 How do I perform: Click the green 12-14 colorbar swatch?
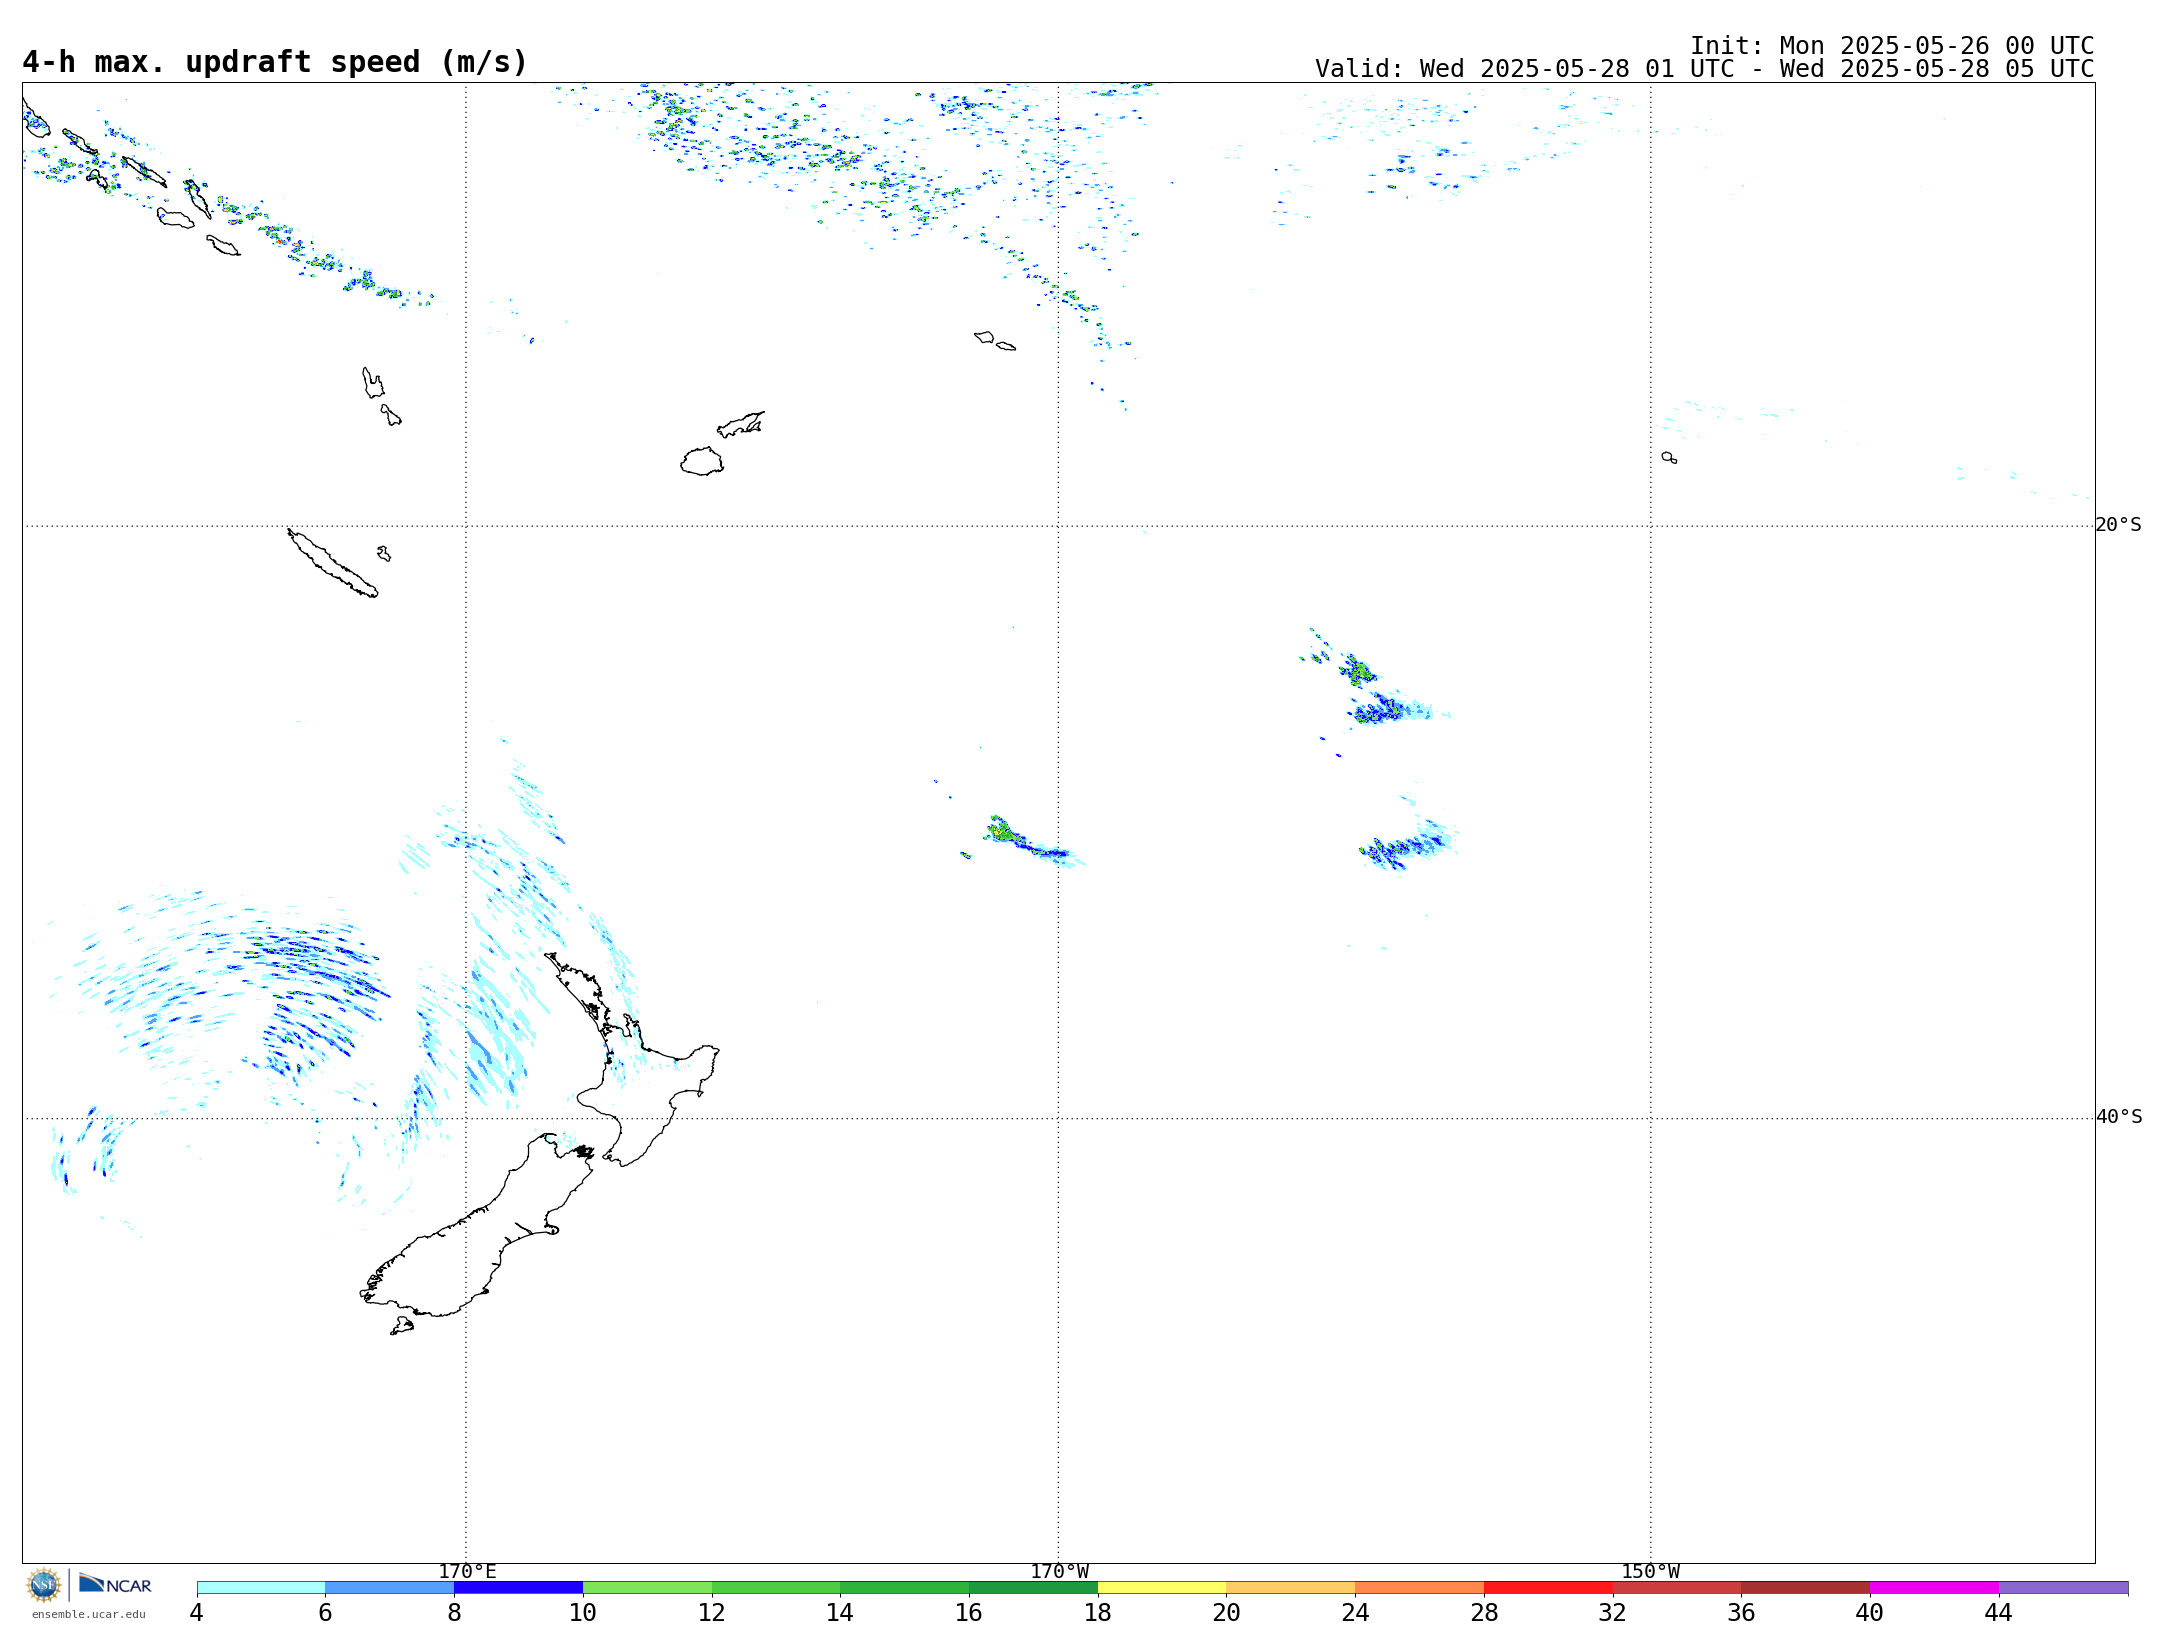tap(776, 1587)
